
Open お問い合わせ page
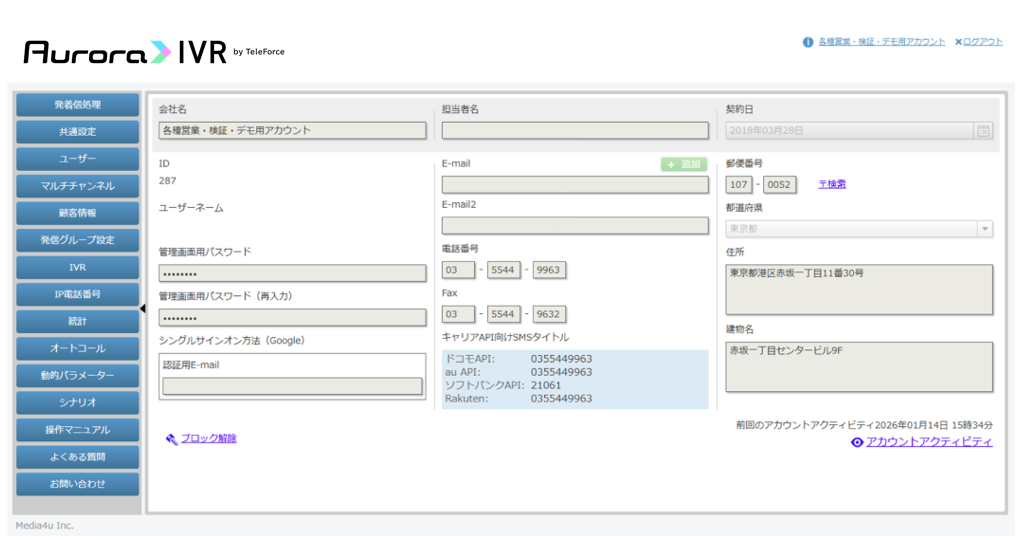pos(78,484)
